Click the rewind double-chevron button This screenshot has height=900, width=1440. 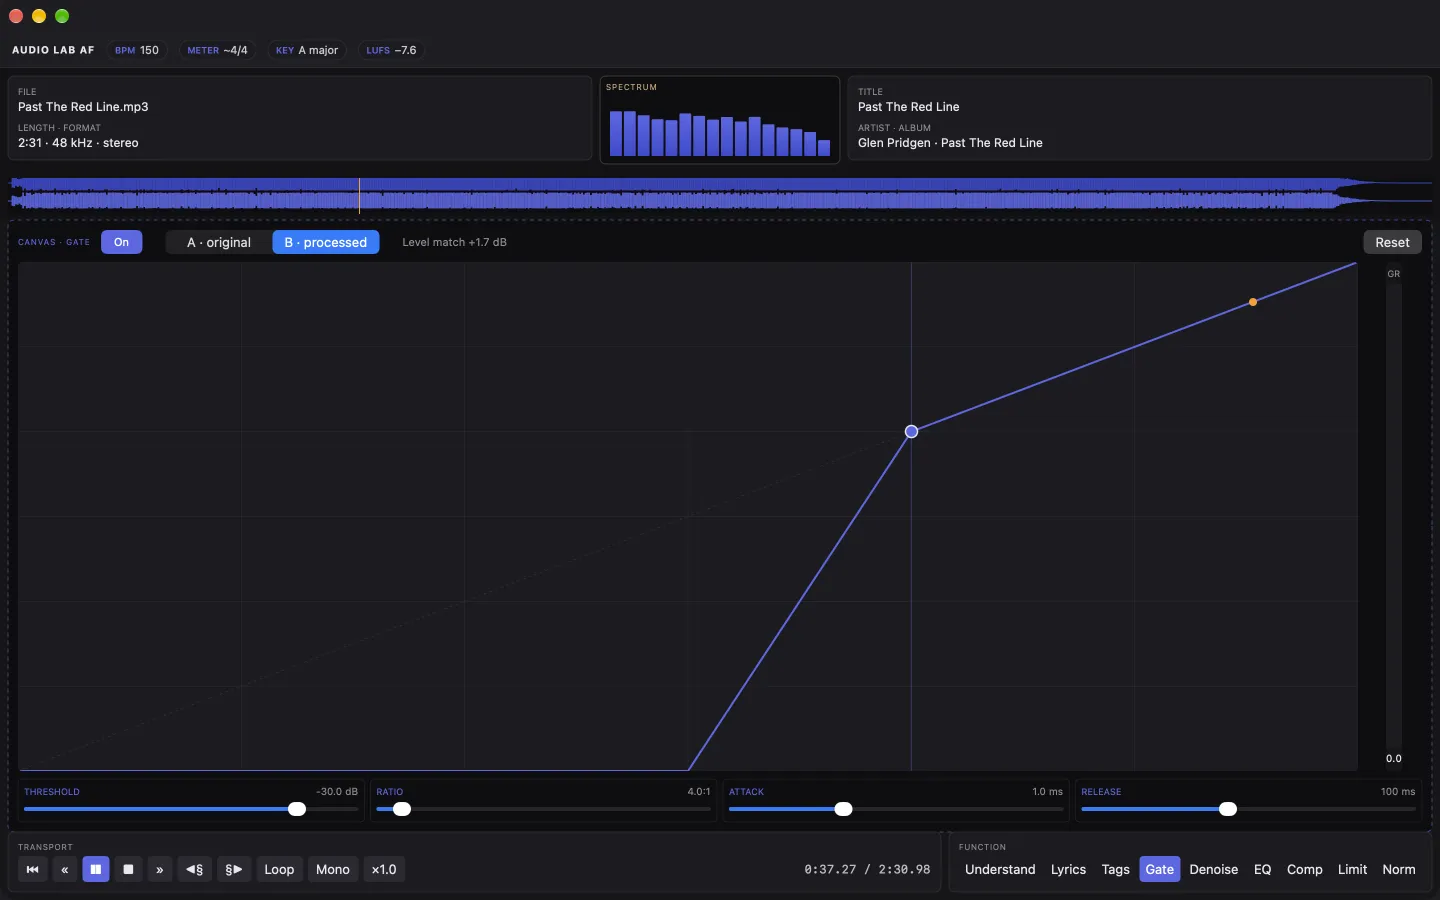coord(64,869)
